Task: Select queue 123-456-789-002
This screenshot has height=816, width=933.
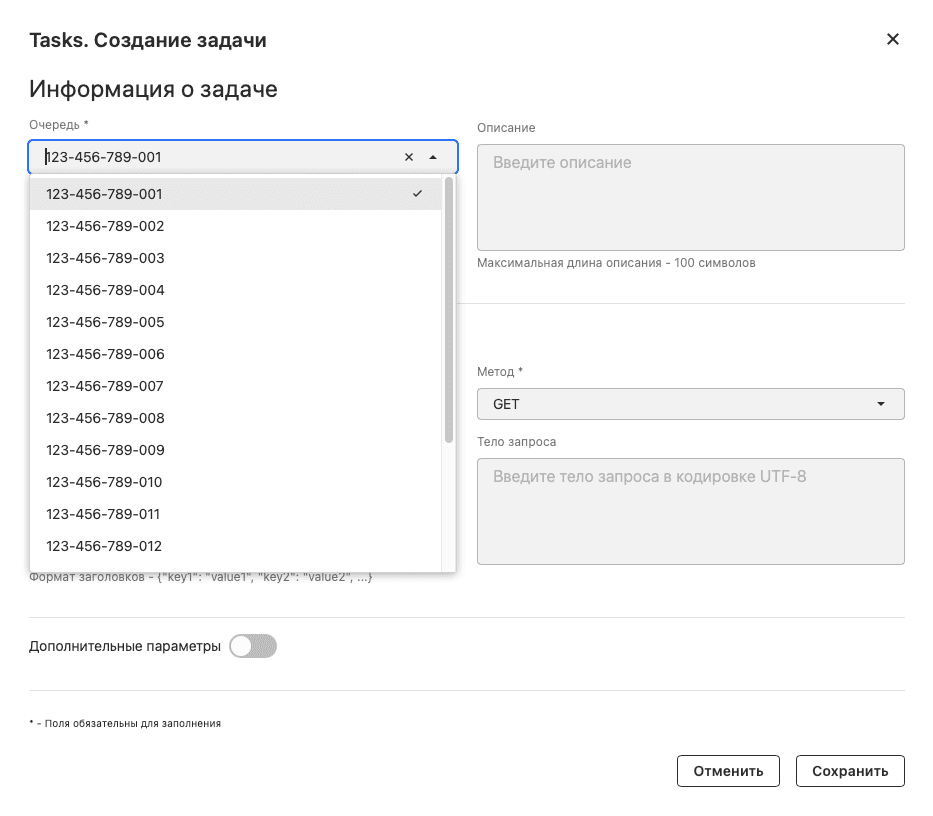Action: pos(105,226)
